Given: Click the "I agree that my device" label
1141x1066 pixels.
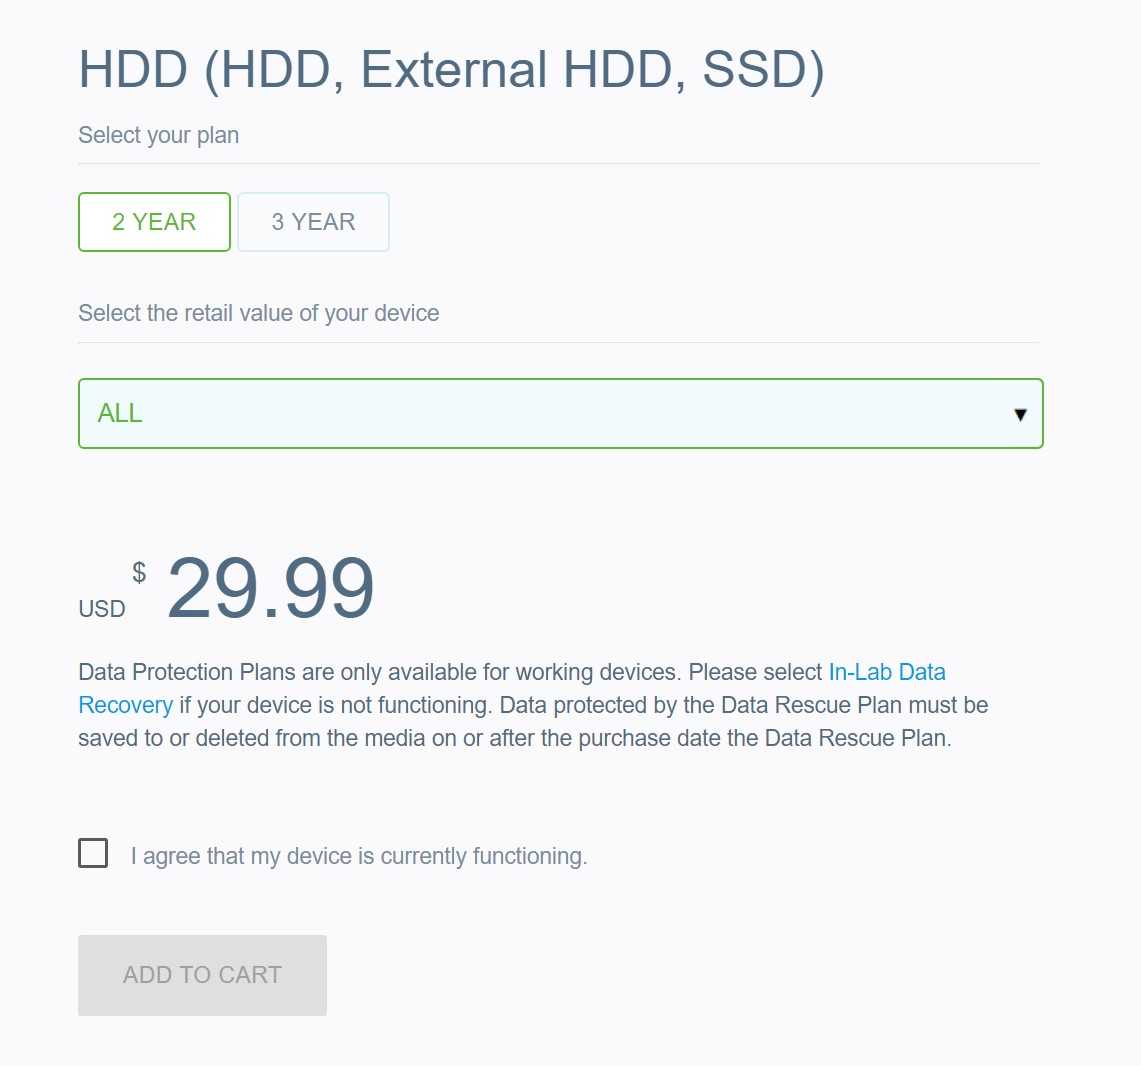Looking at the screenshot, I should 358,856.
